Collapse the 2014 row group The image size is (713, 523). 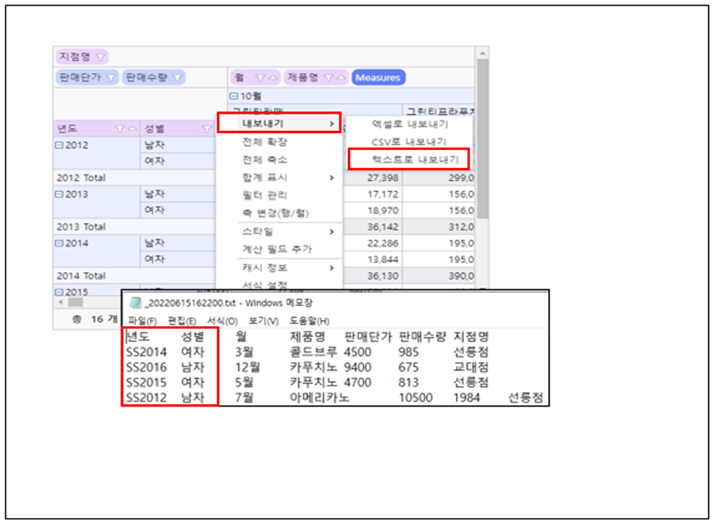pyautogui.click(x=59, y=243)
